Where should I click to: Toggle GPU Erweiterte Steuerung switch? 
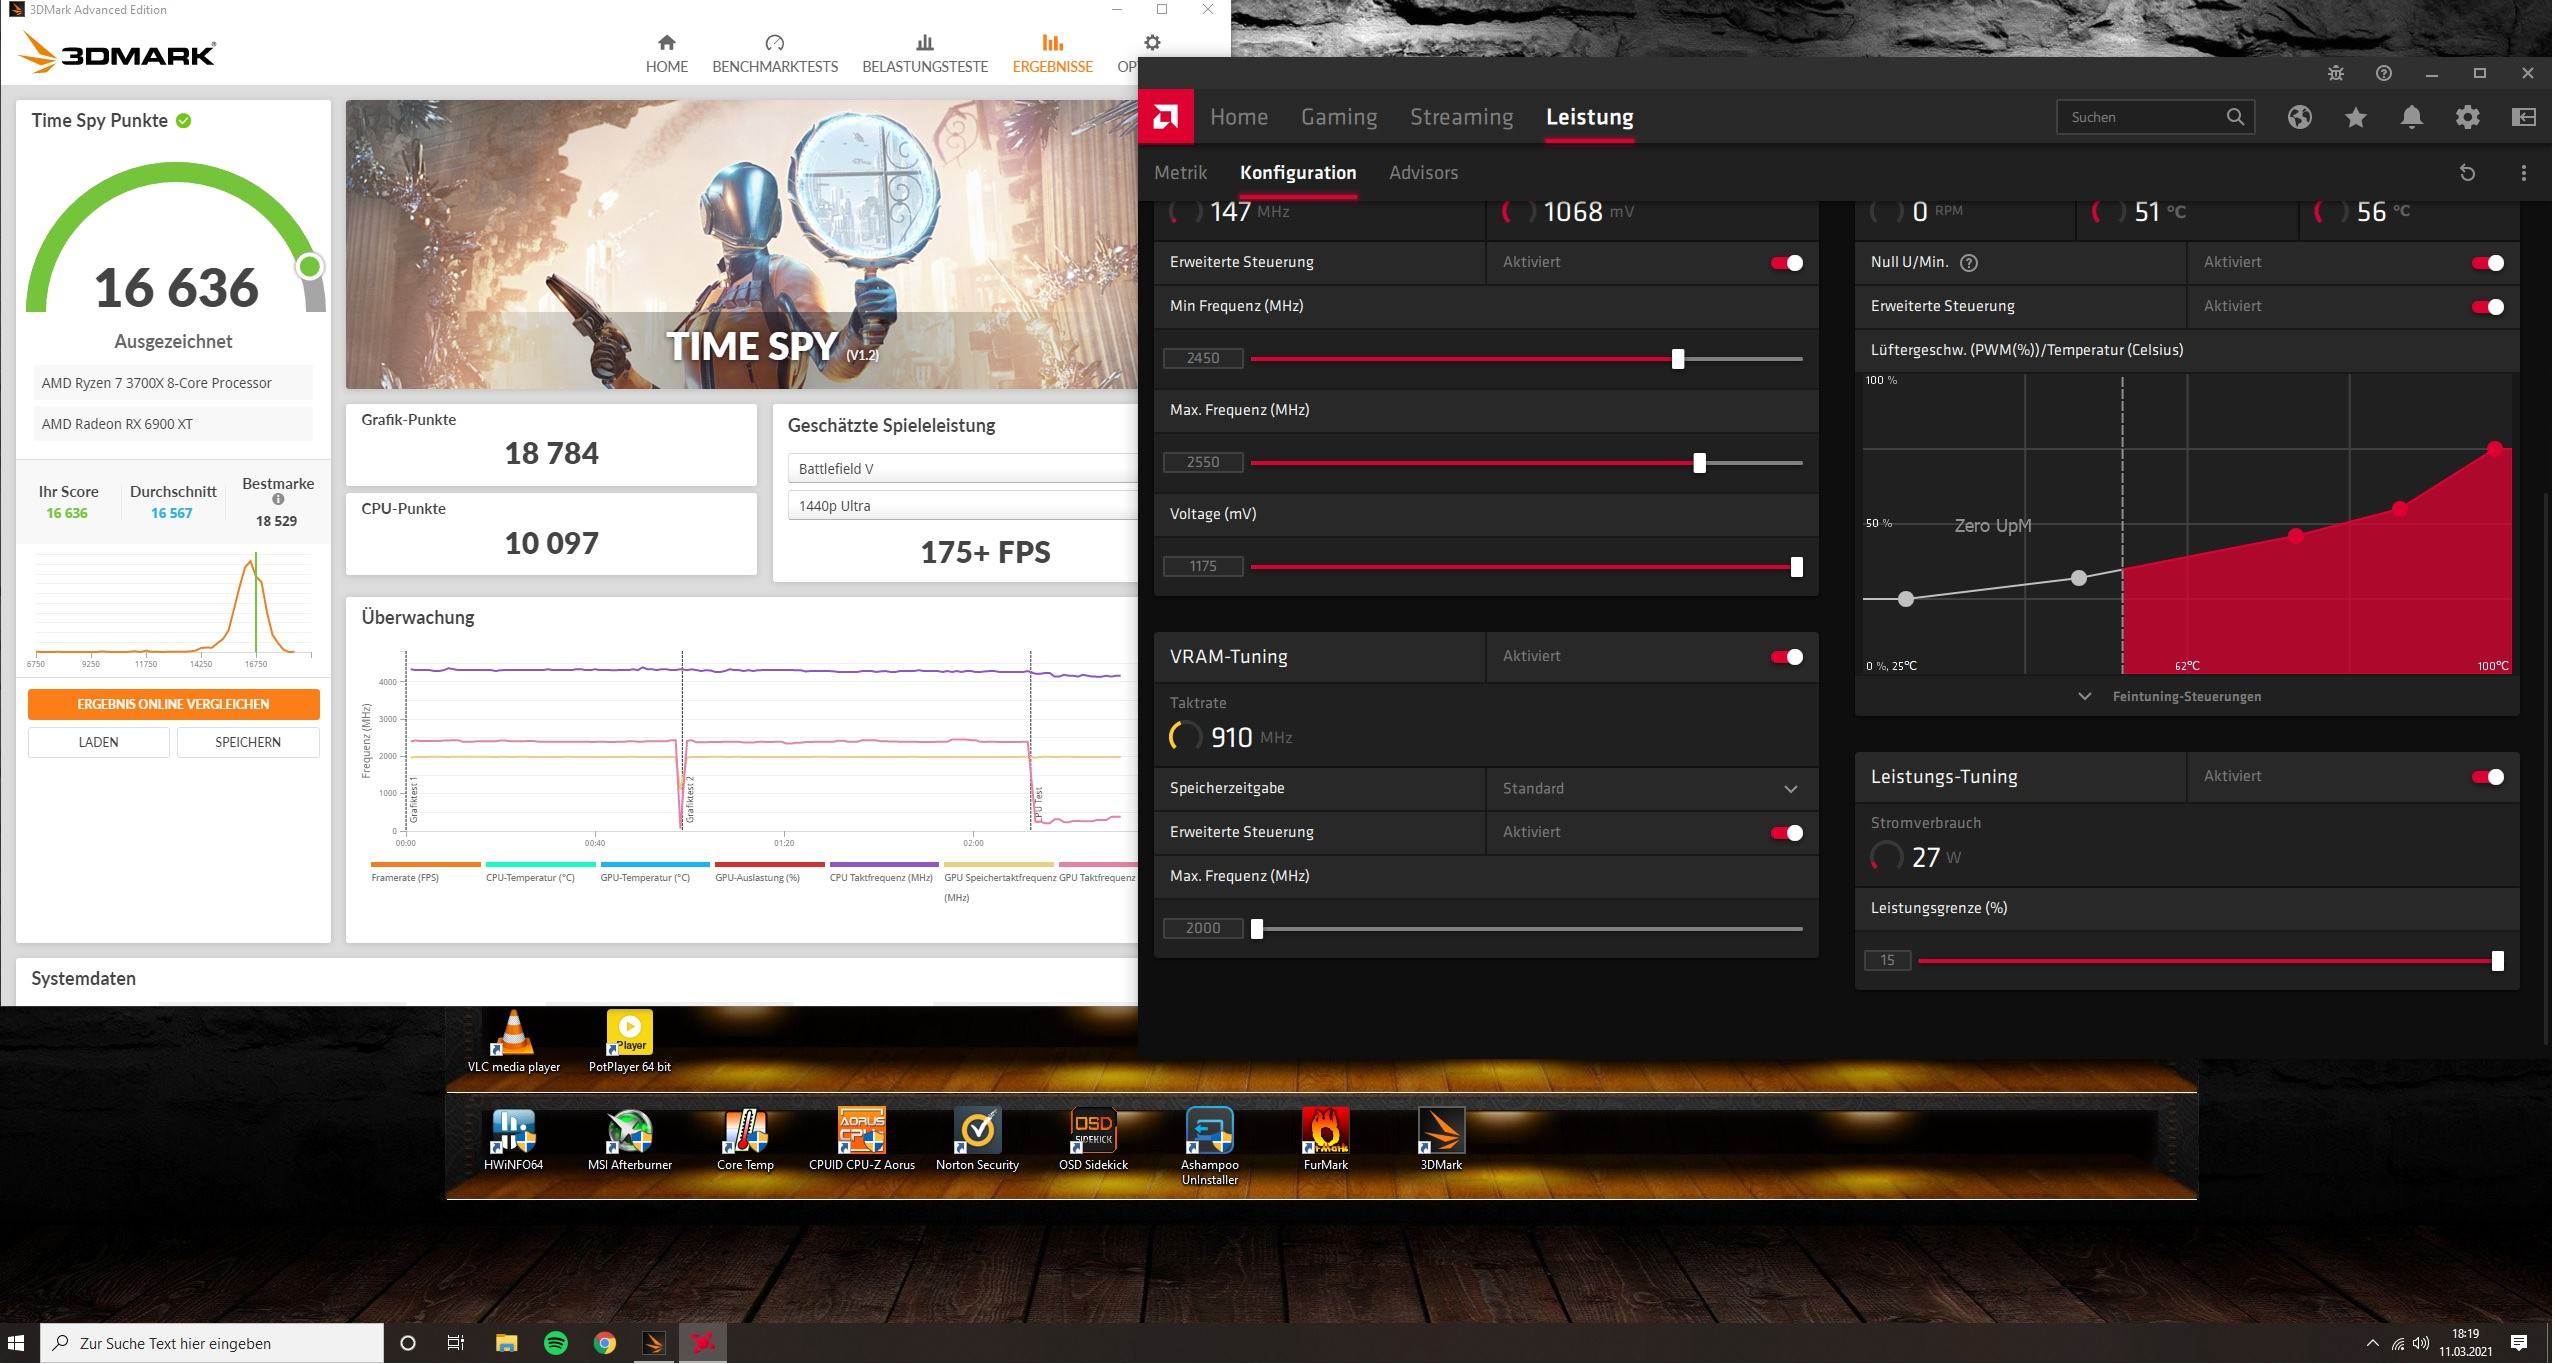coord(1786,263)
